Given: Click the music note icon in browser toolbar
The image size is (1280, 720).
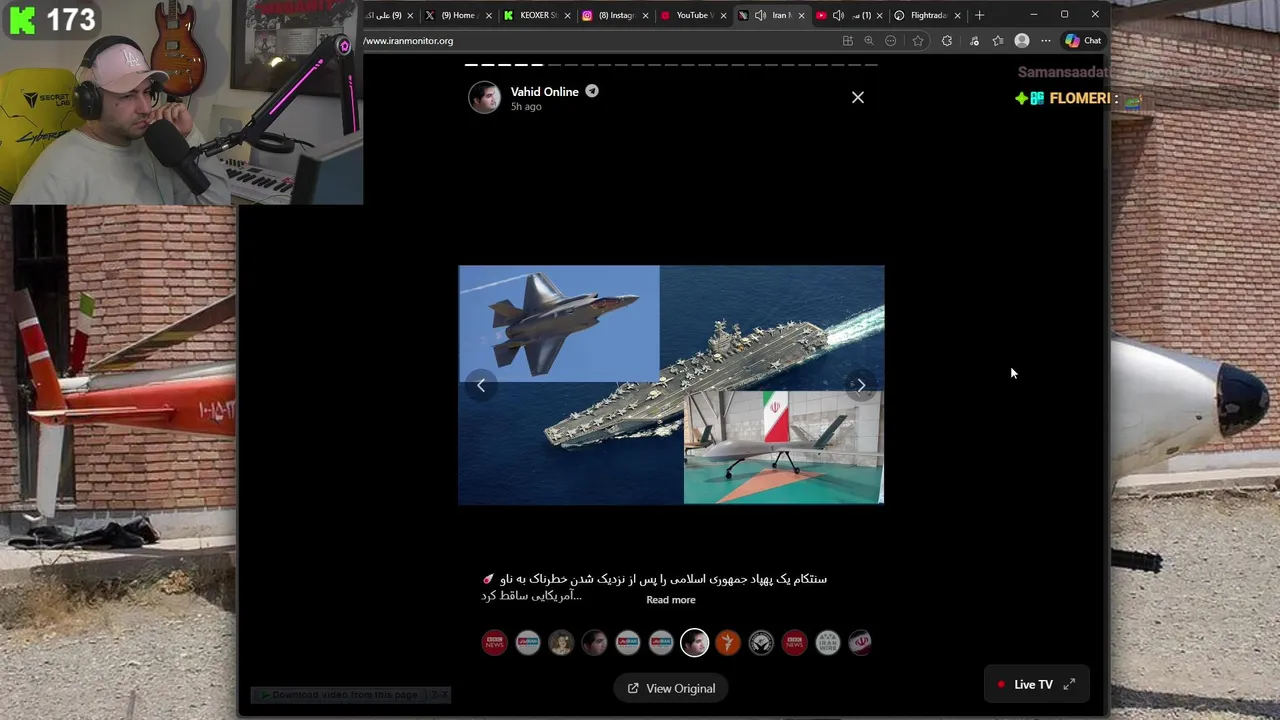Looking at the screenshot, I should pyautogui.click(x=974, y=41).
